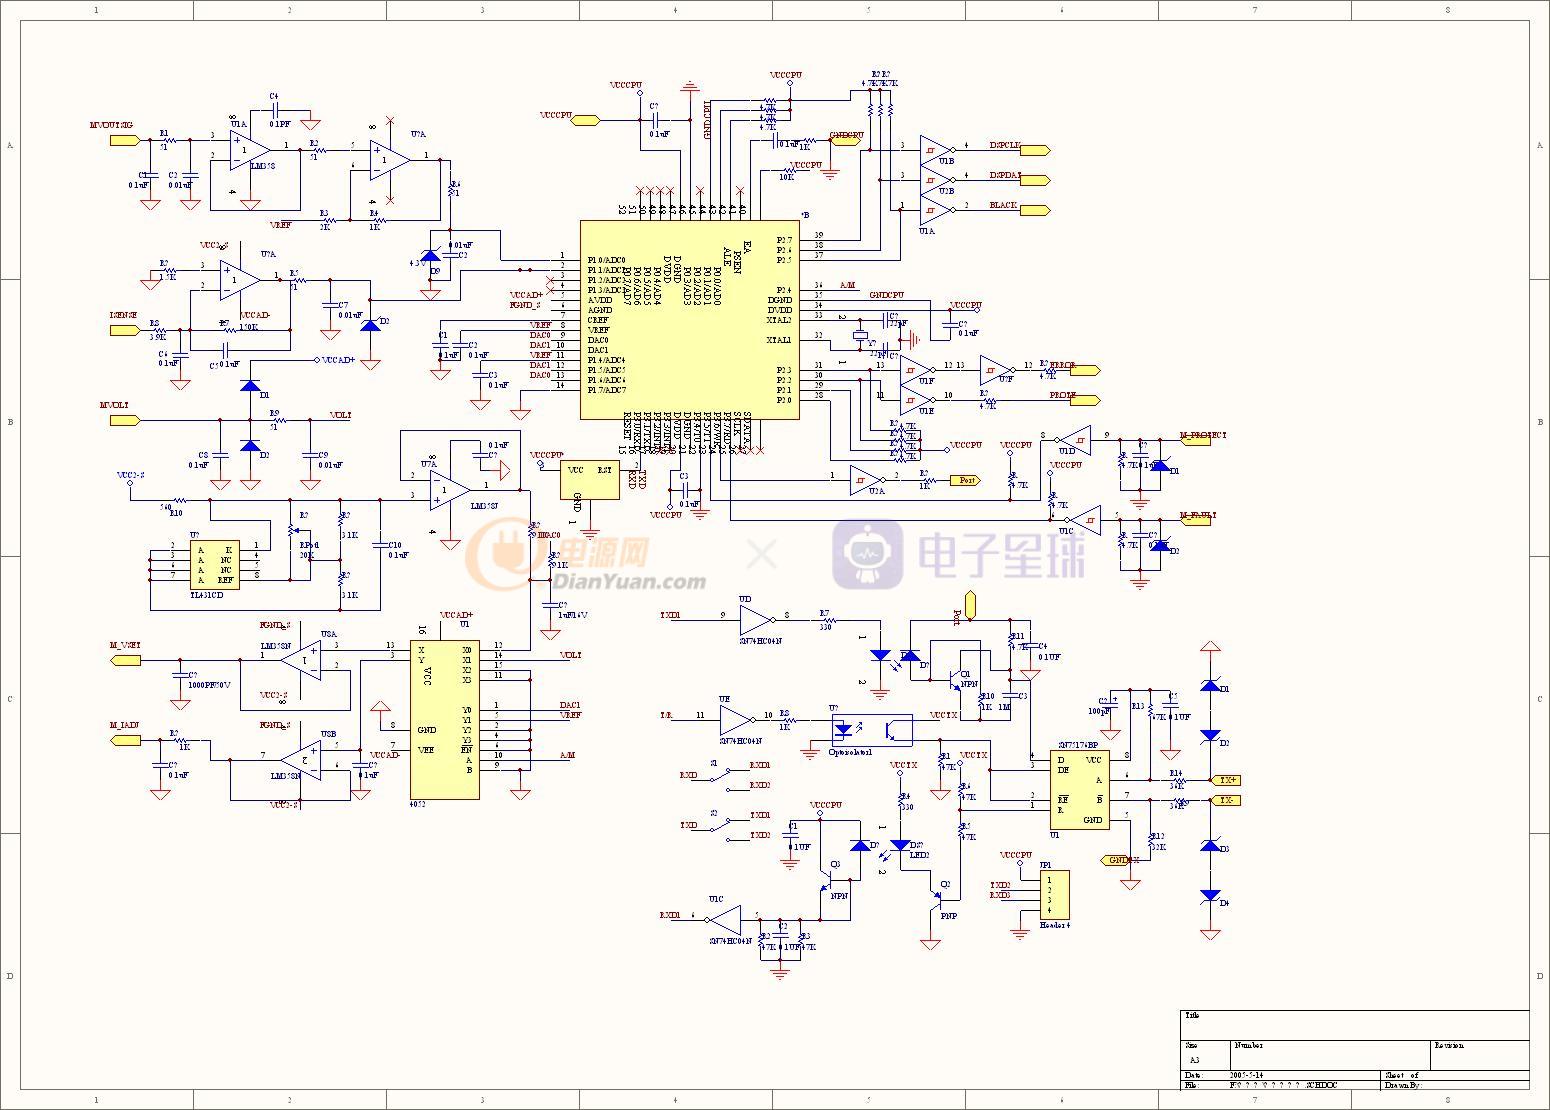Click the U2A Schmitt buffer symbol
This screenshot has width=1550, height=1110.
(866, 480)
